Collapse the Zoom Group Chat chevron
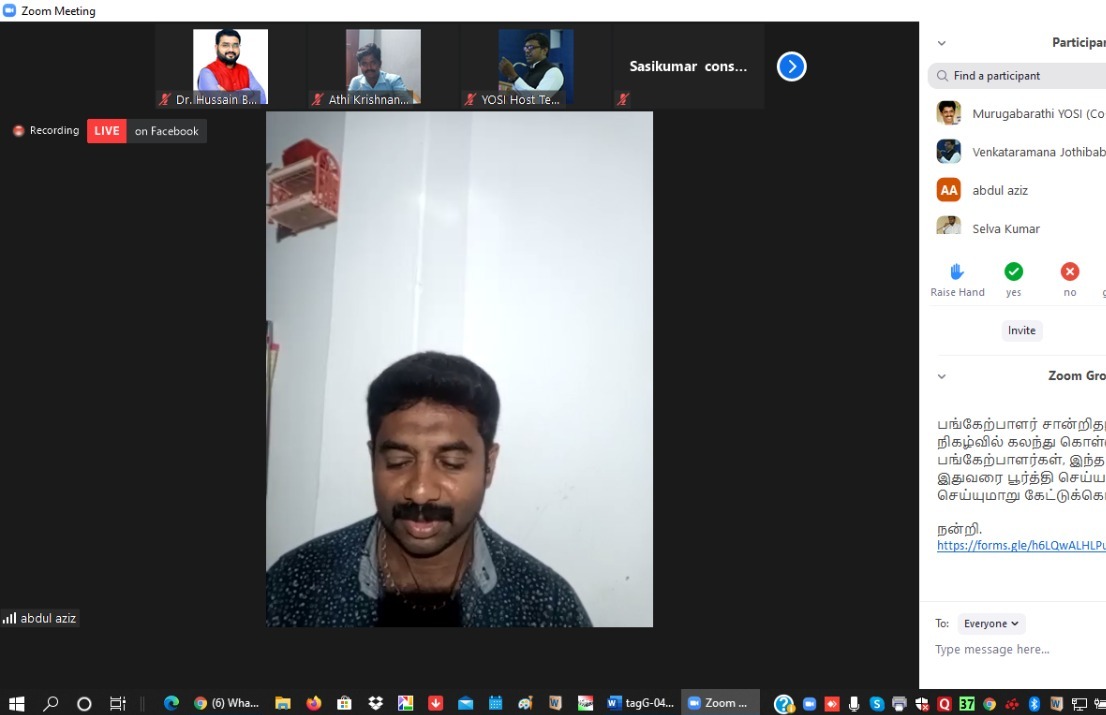 [x=941, y=376]
